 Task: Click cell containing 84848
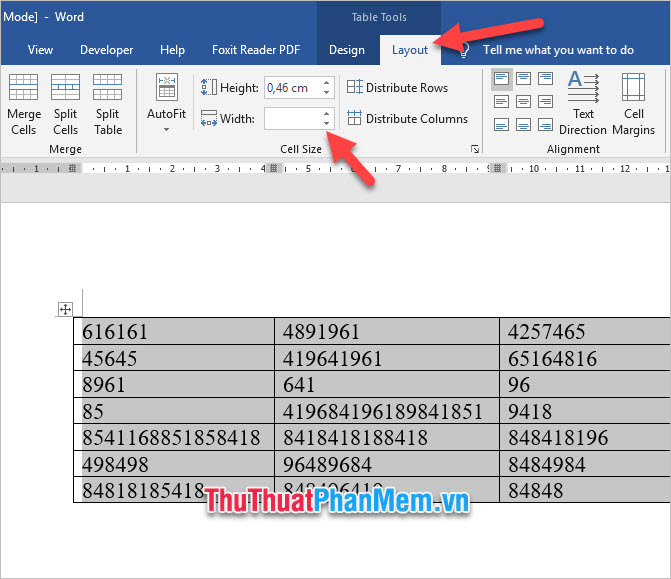tap(585, 490)
